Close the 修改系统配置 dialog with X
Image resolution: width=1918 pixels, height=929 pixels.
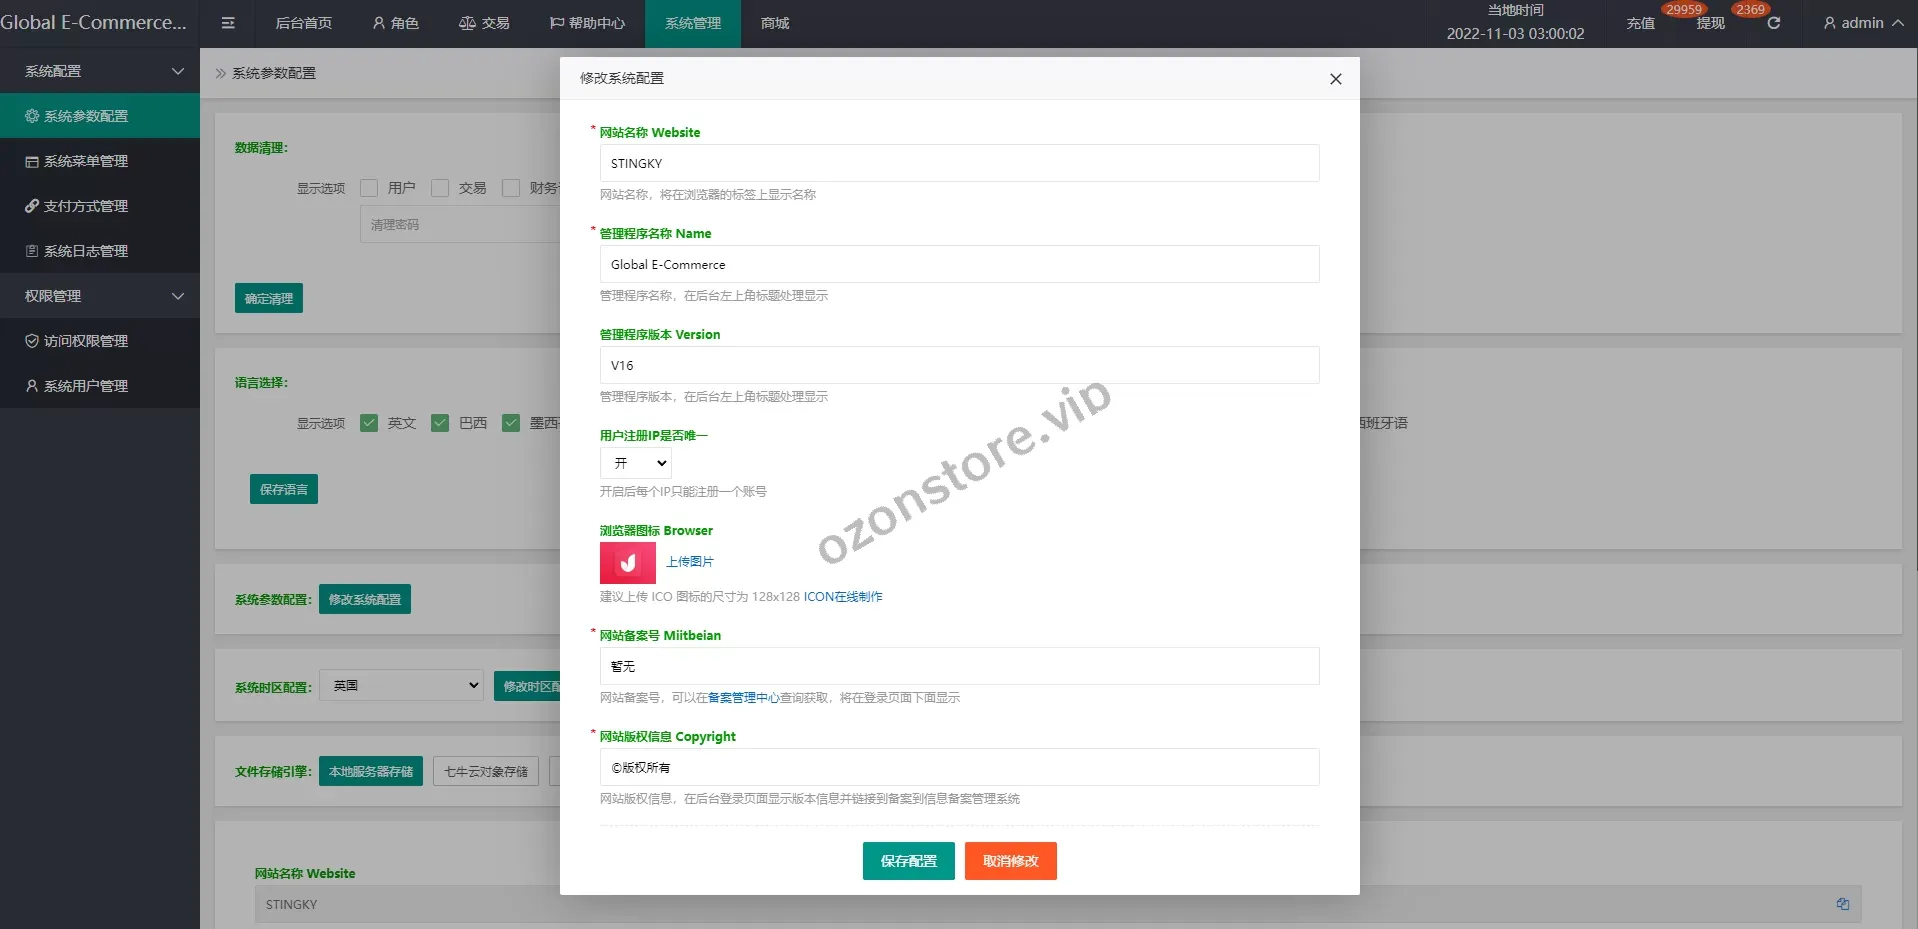pyautogui.click(x=1335, y=79)
